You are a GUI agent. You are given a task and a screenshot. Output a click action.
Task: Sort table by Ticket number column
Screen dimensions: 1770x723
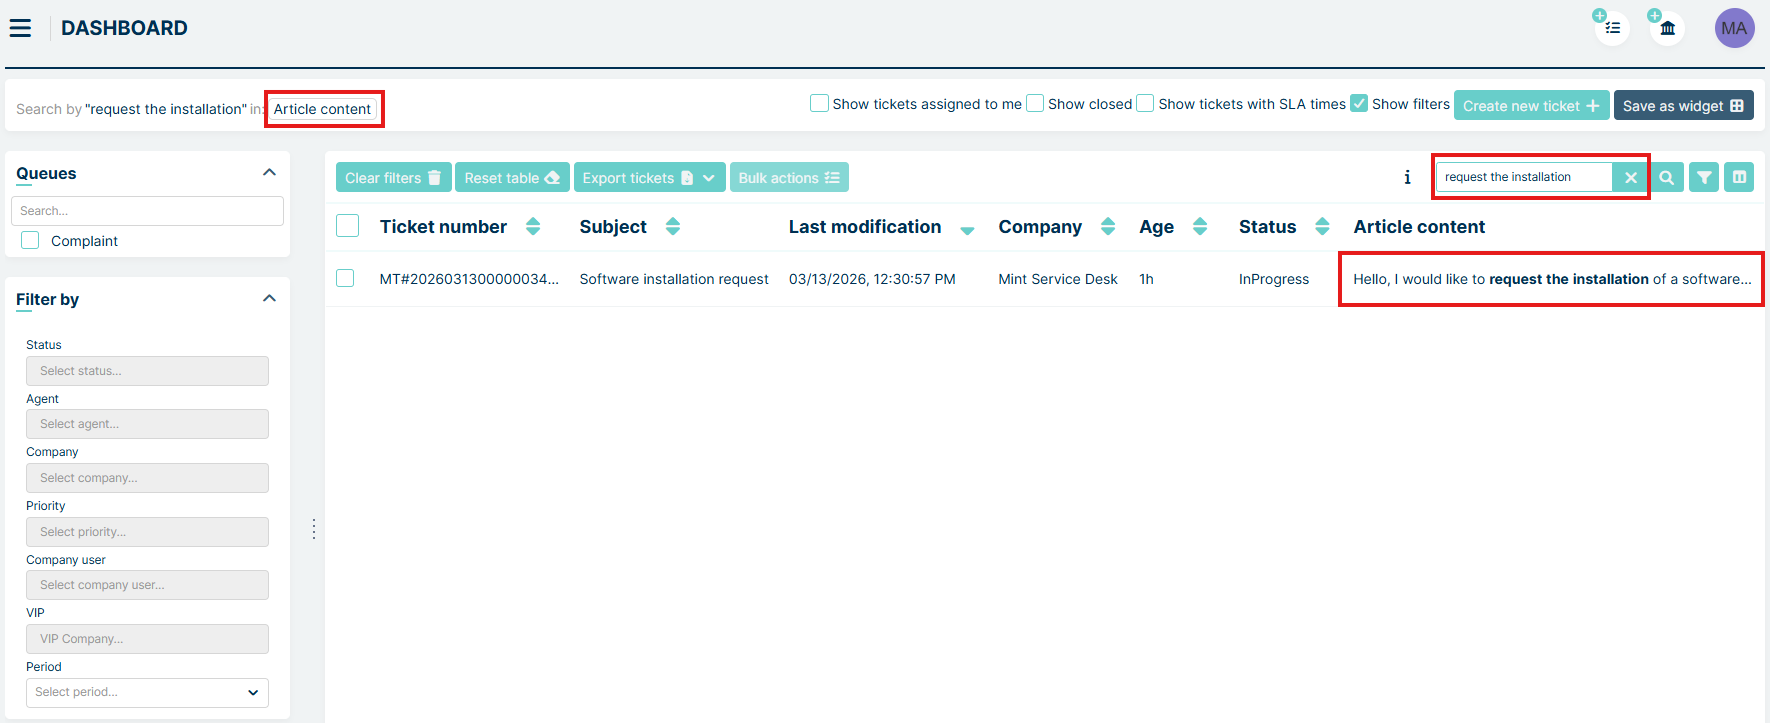point(533,227)
